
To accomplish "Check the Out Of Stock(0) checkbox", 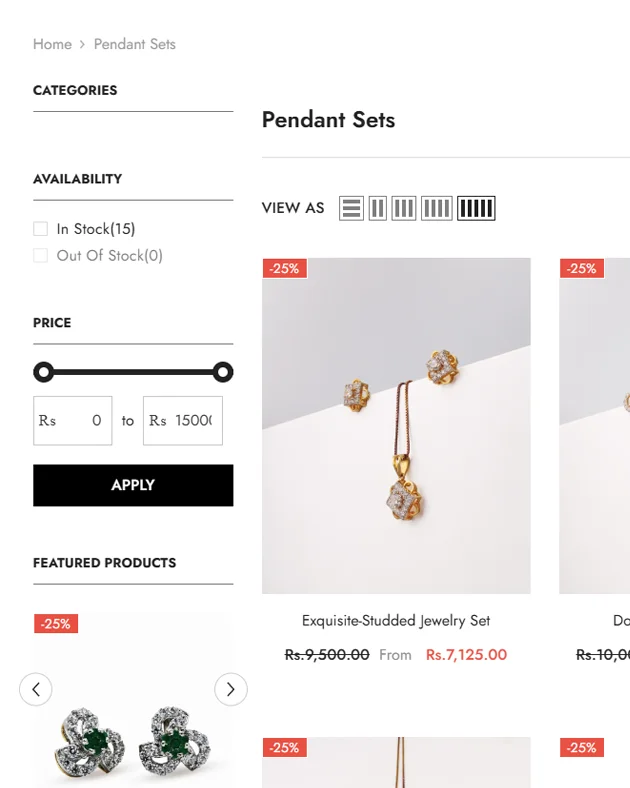I will 41,256.
